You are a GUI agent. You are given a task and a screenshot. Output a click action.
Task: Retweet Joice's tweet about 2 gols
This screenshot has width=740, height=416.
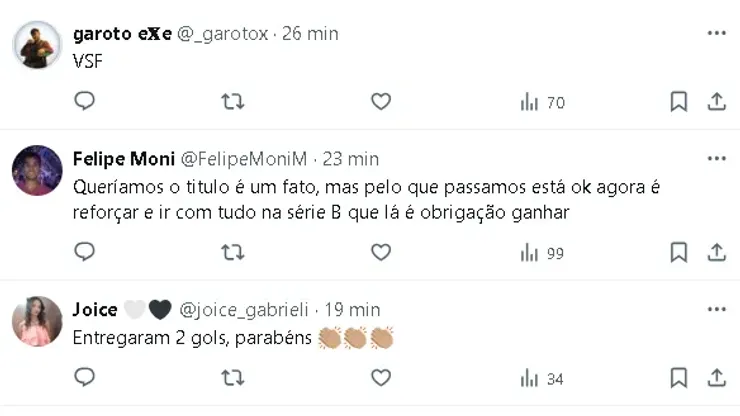click(232, 378)
